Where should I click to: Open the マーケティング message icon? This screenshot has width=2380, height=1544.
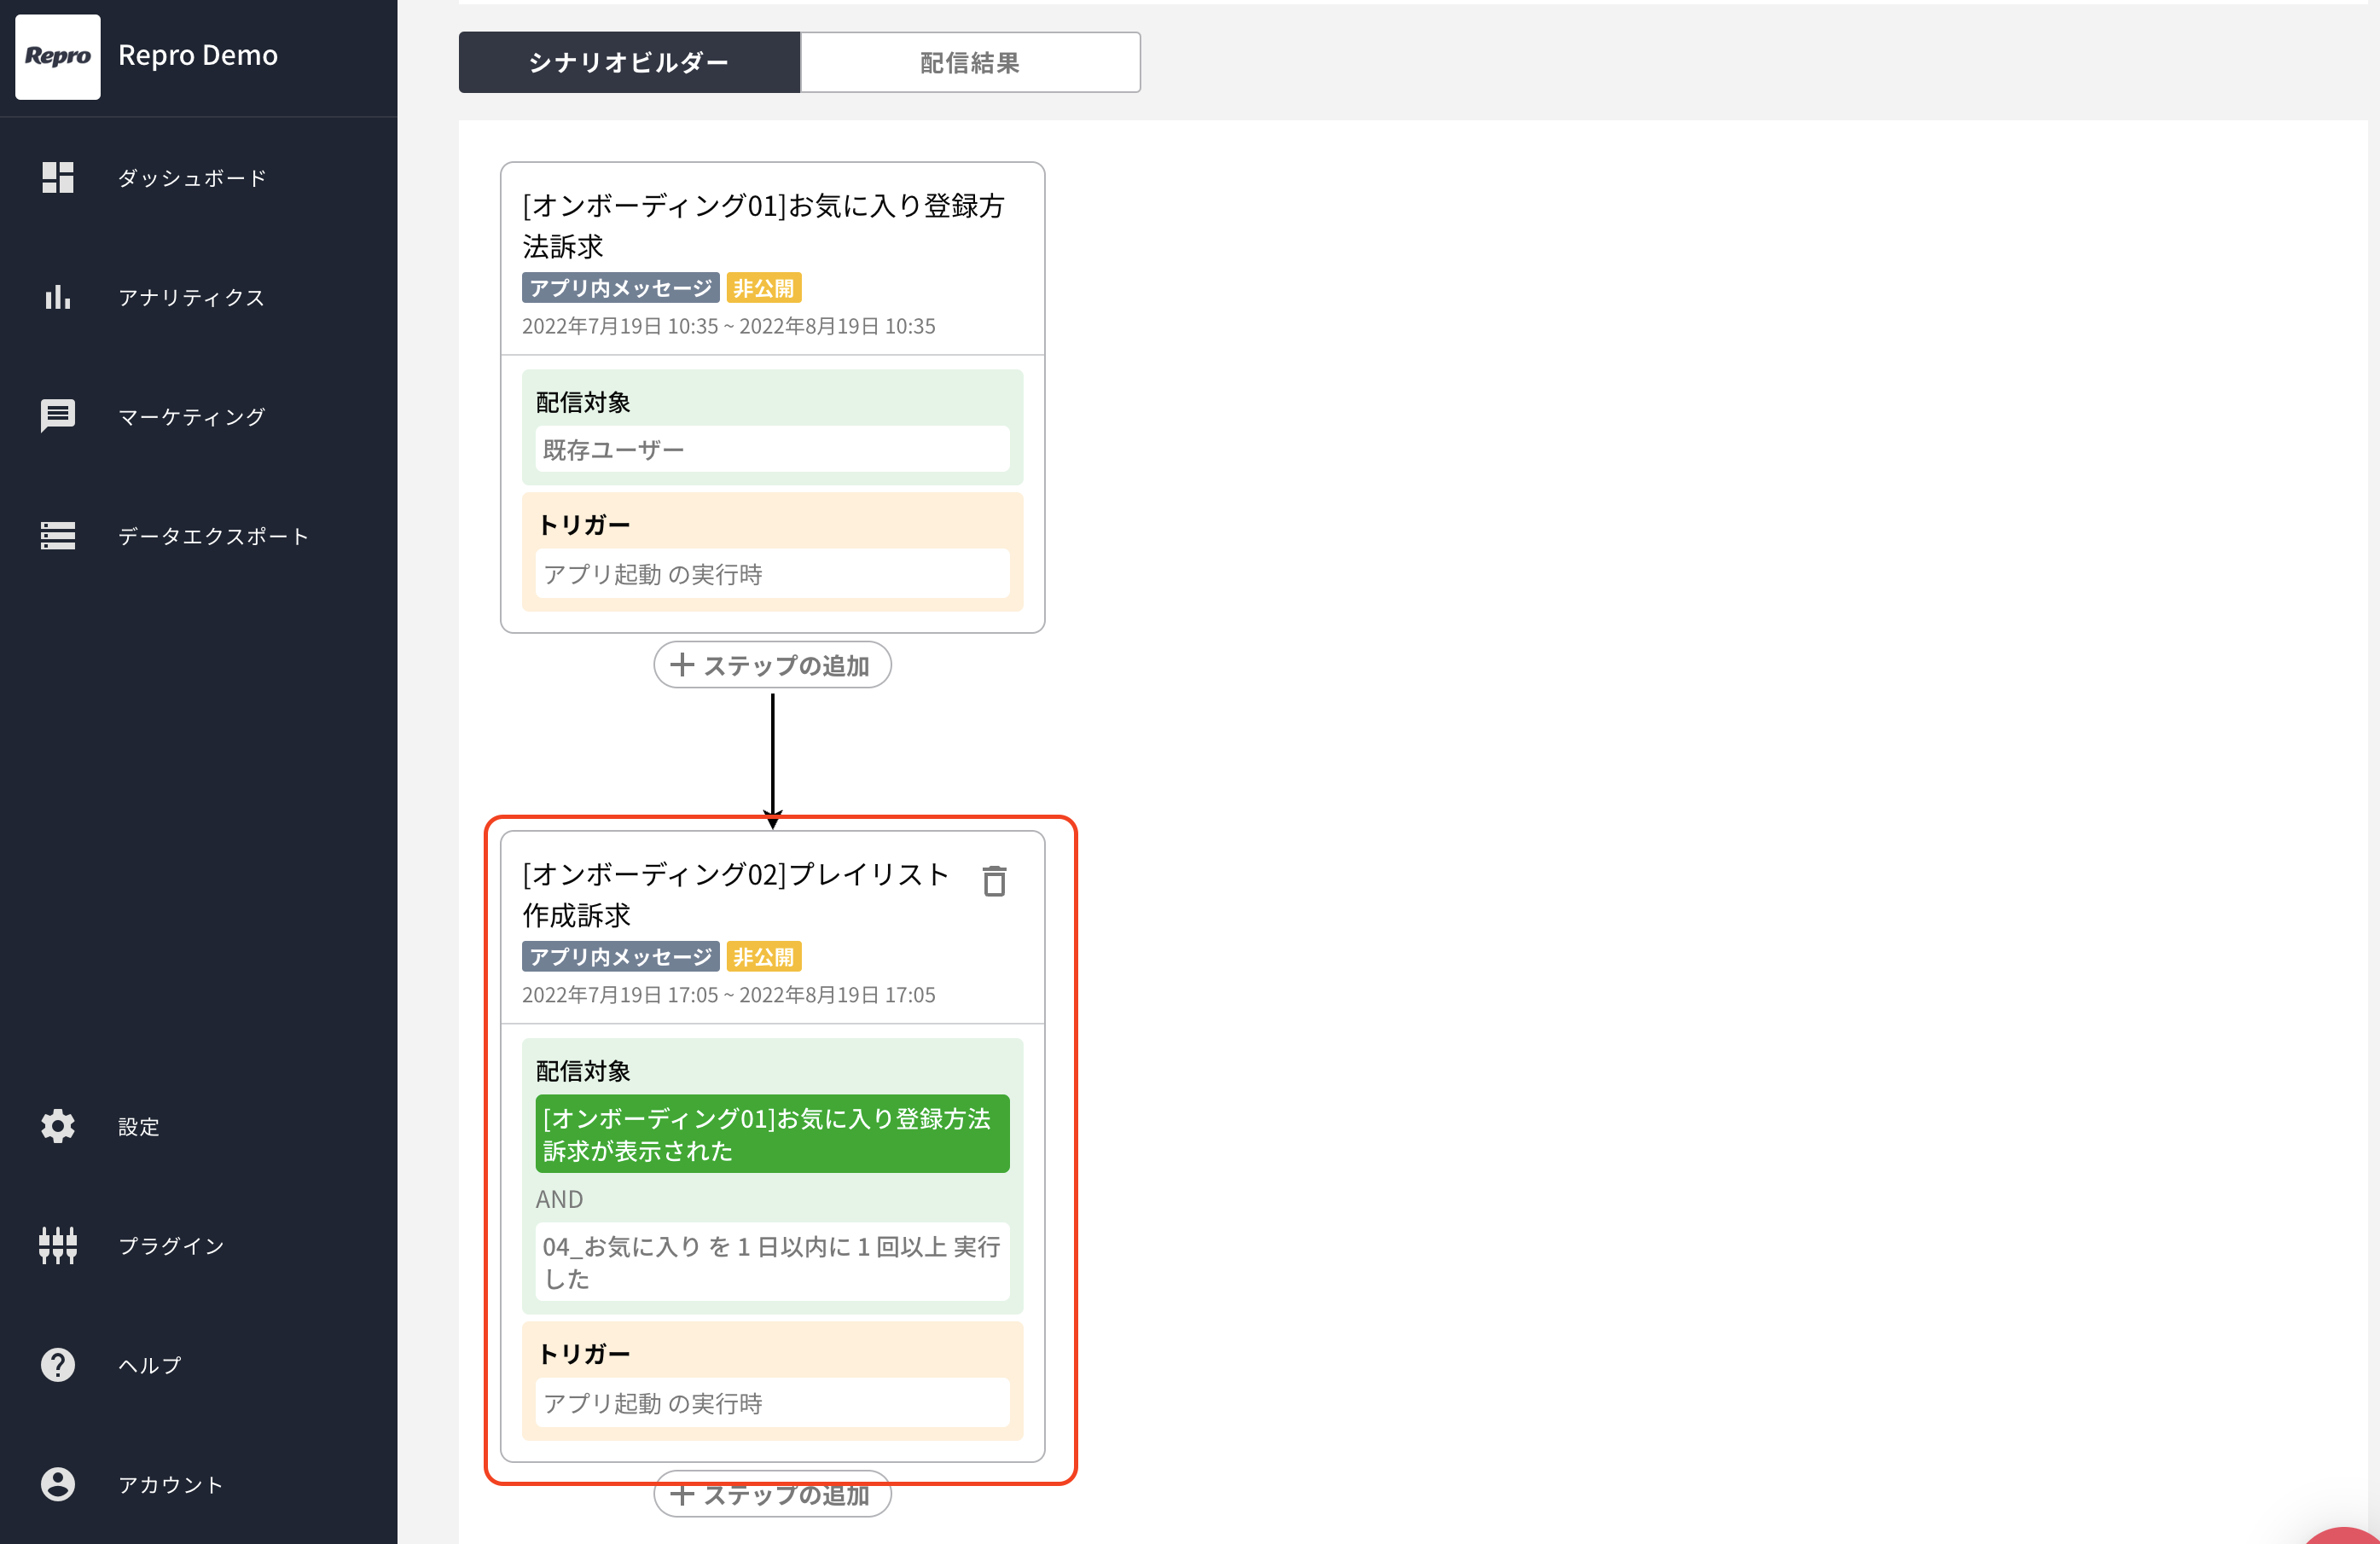click(58, 416)
